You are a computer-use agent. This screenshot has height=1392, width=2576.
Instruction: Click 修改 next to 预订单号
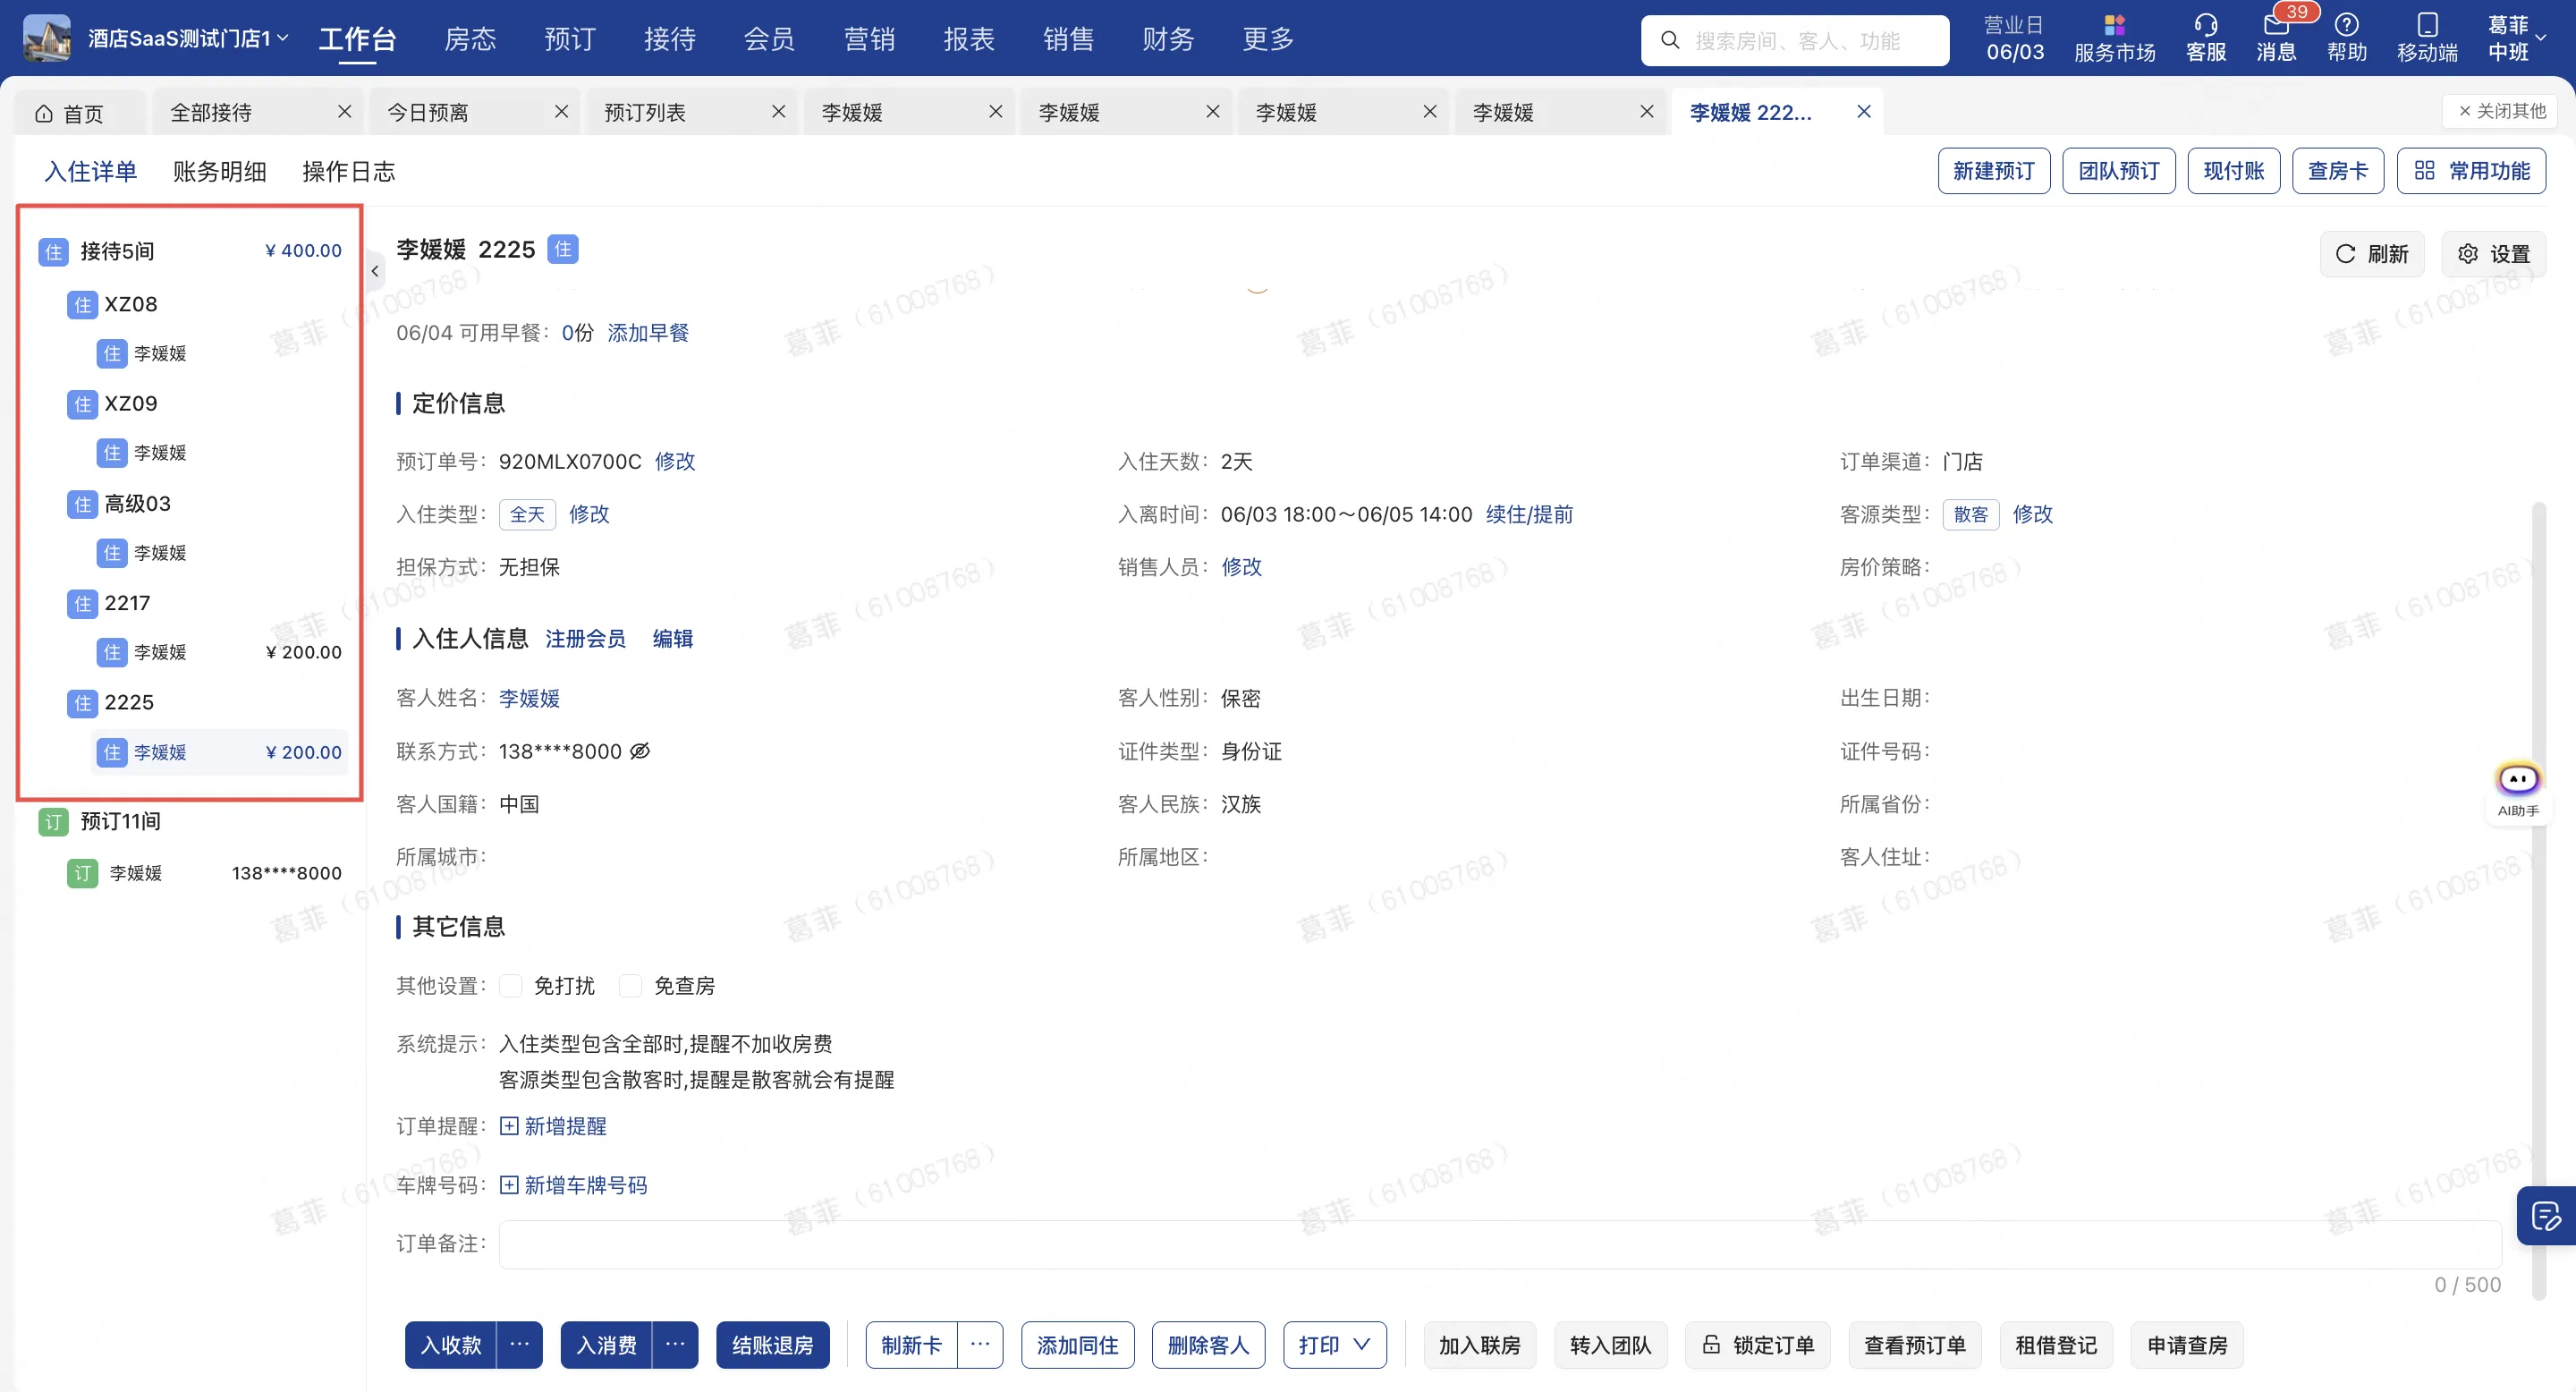675,461
